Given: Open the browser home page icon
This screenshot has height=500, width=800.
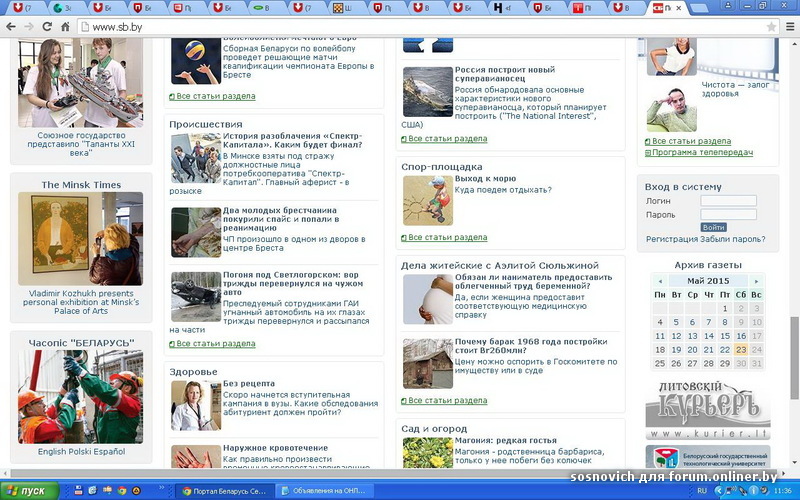Looking at the screenshot, I should pos(65,27).
